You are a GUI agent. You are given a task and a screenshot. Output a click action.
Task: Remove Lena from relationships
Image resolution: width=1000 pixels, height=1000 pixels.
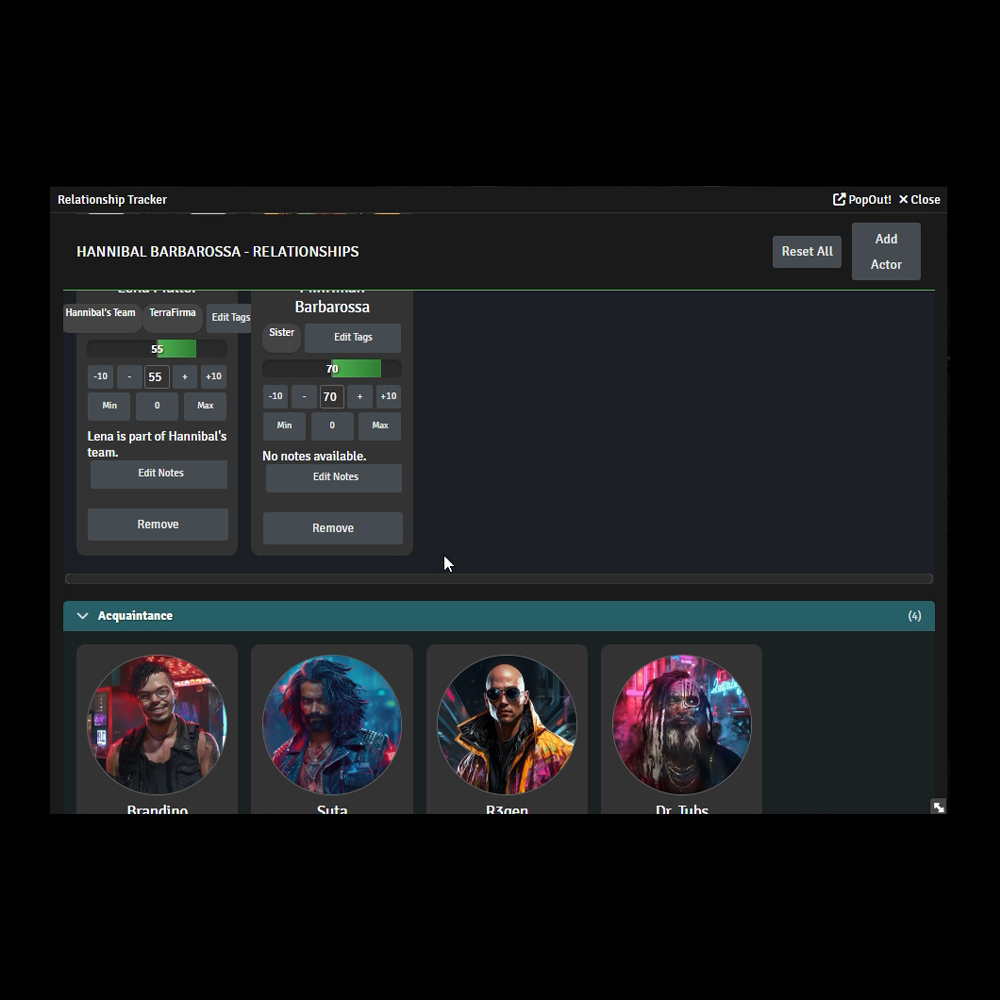(158, 524)
